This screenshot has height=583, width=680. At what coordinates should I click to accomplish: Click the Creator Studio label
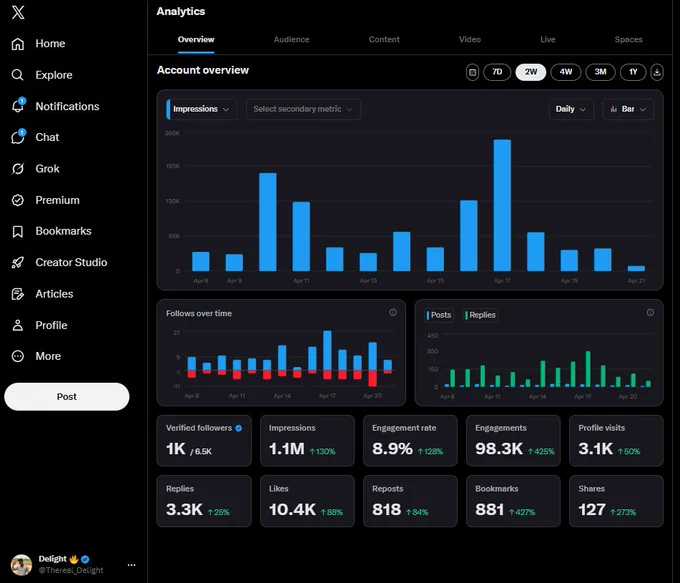click(x=71, y=262)
